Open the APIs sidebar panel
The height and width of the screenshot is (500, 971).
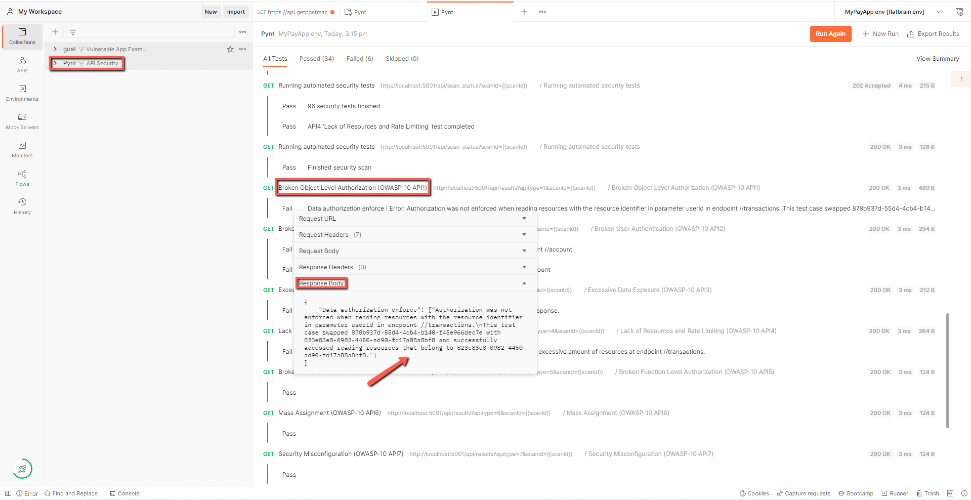pyautogui.click(x=22, y=64)
